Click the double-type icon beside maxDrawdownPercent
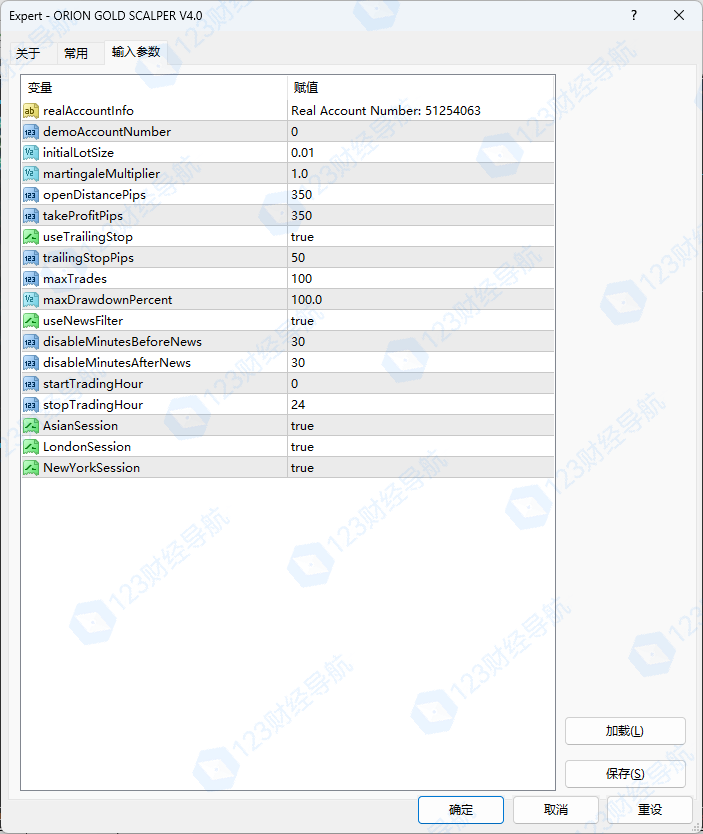 [31, 300]
